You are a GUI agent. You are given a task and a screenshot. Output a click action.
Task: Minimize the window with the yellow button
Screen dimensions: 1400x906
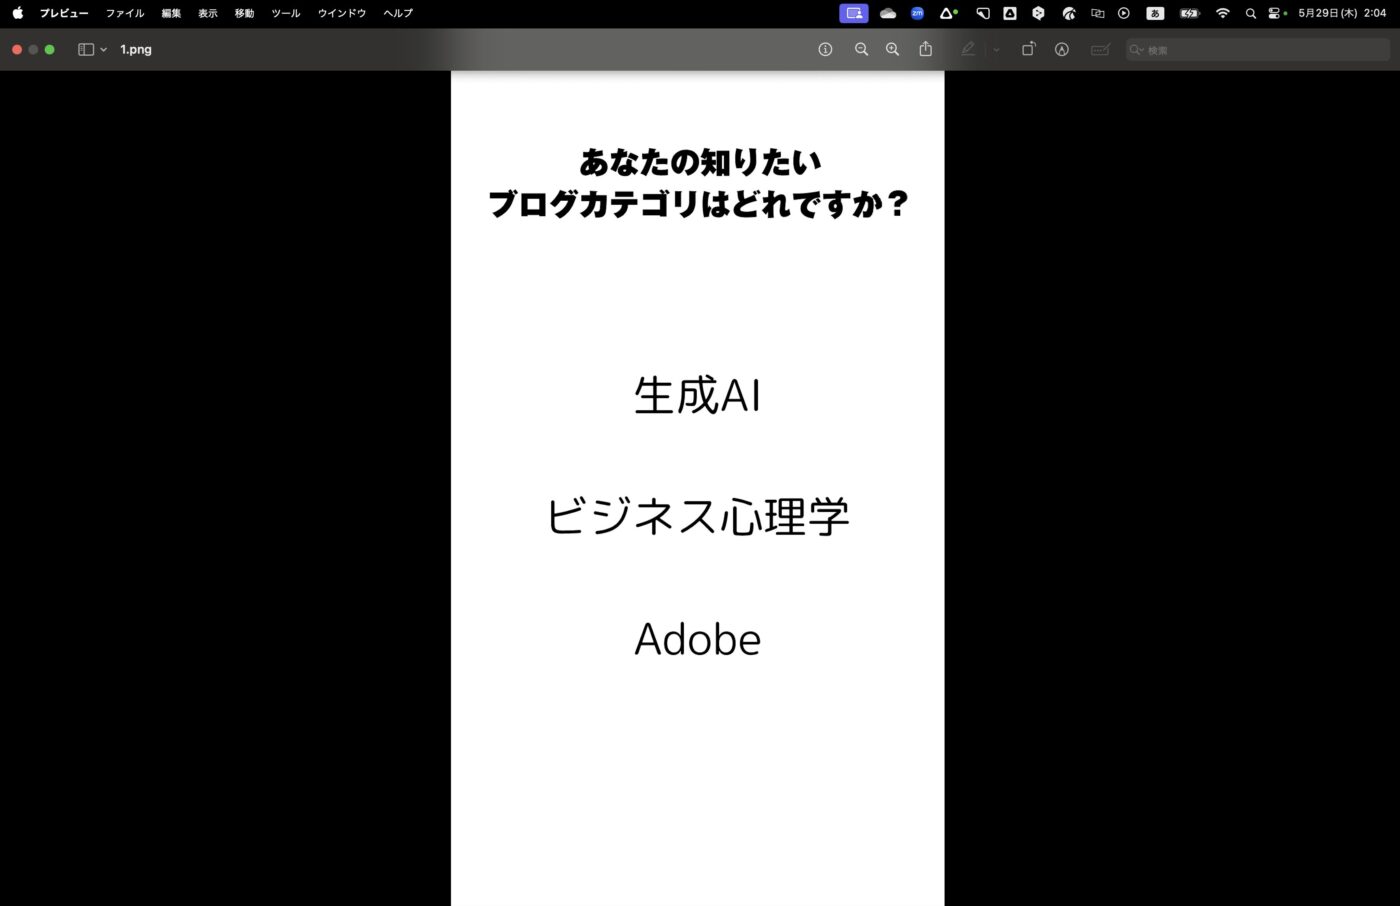(x=33, y=49)
